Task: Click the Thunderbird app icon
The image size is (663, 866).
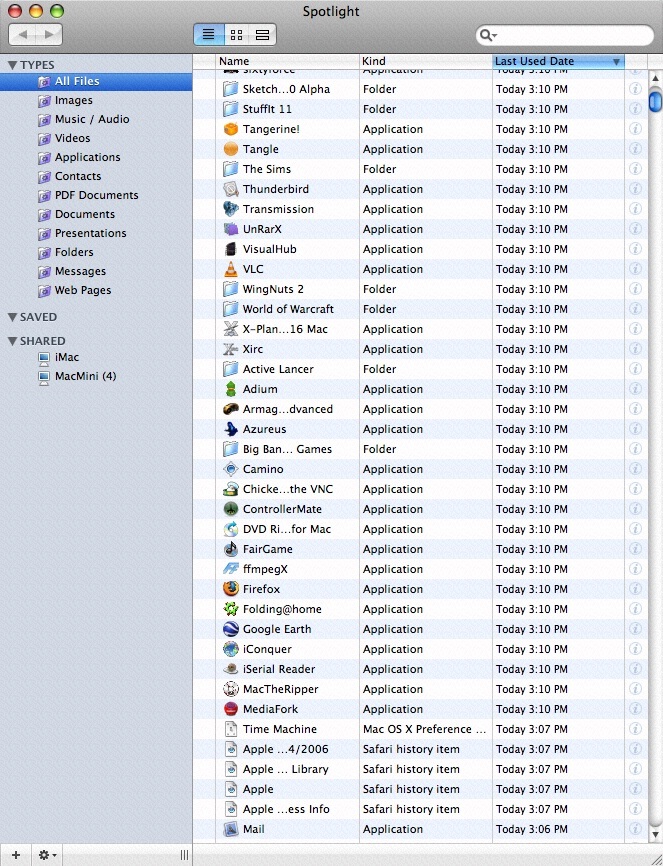Action: click(230, 189)
